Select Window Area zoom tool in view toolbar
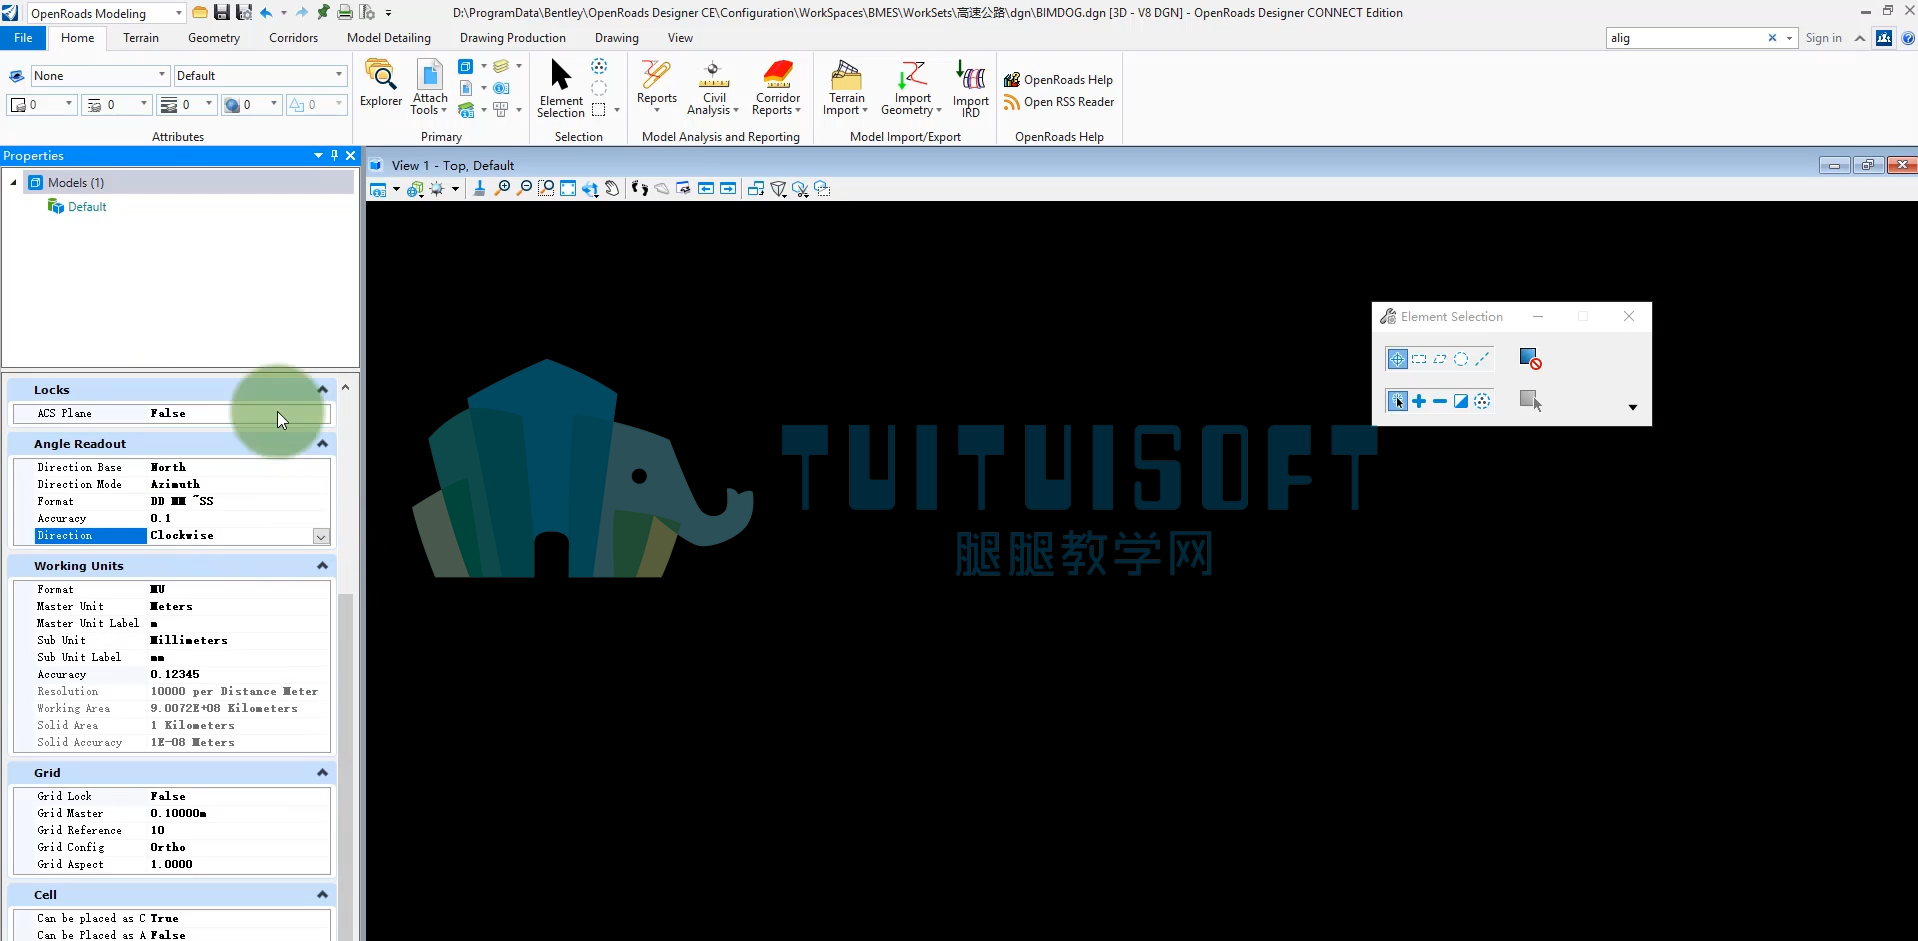This screenshot has width=1918, height=941. point(546,188)
